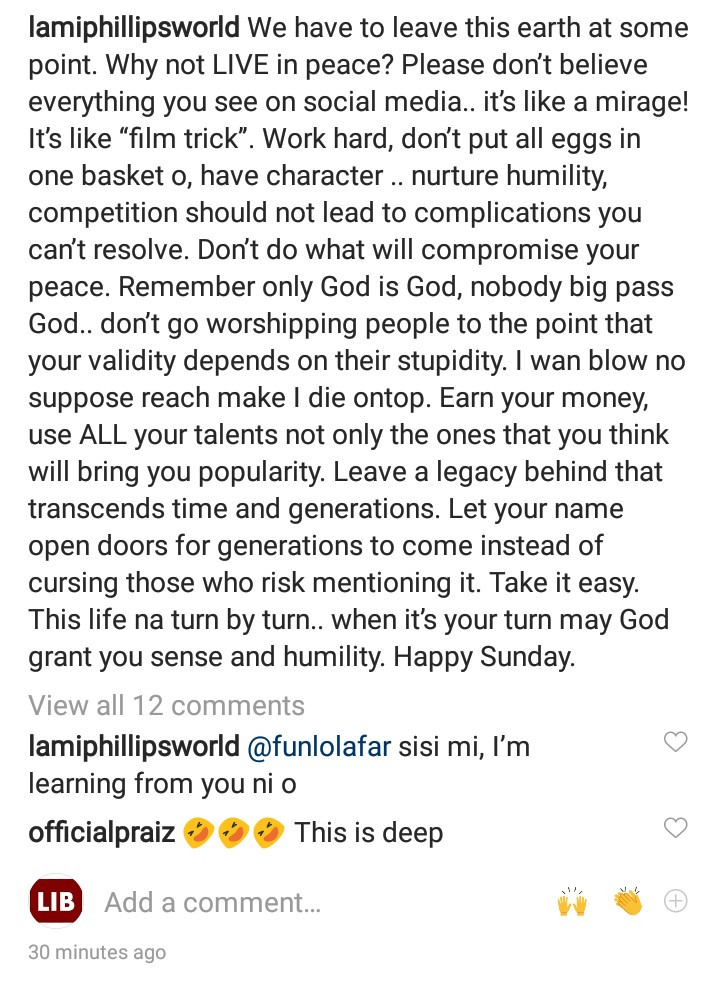Select lamiphillipsworld username in the reply comment

click(x=134, y=747)
